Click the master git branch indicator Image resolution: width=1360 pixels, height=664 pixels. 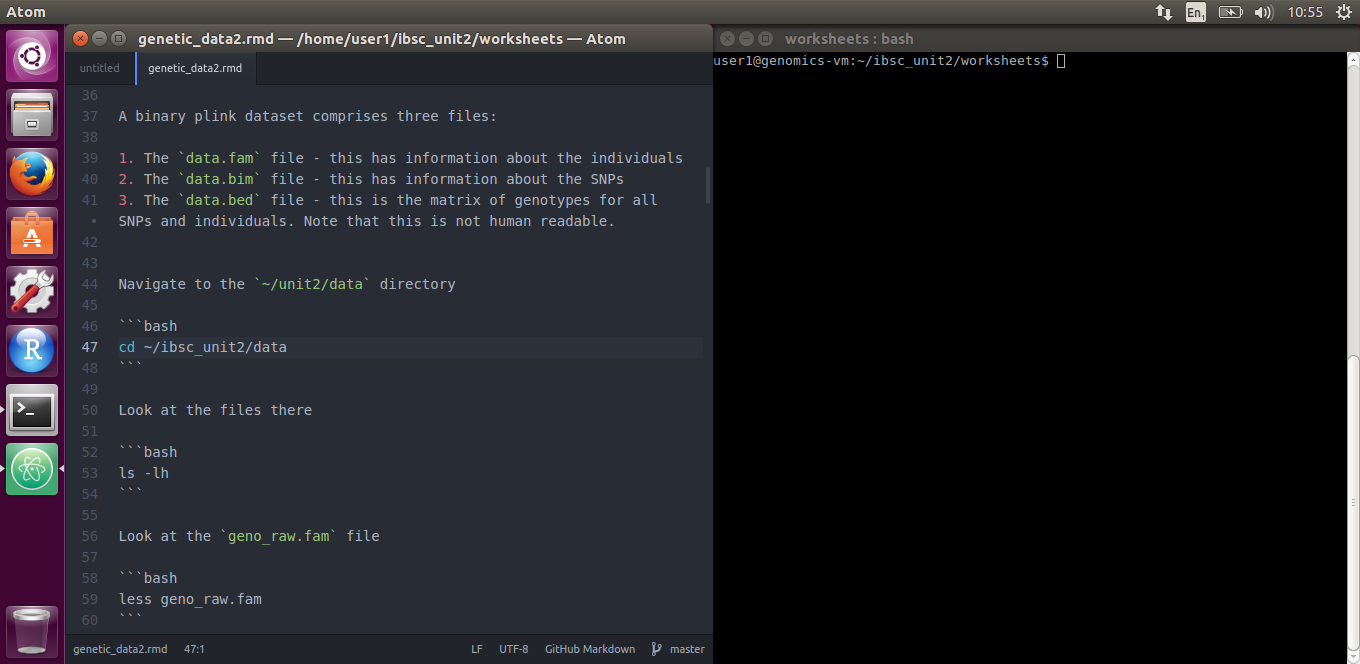(x=678, y=649)
